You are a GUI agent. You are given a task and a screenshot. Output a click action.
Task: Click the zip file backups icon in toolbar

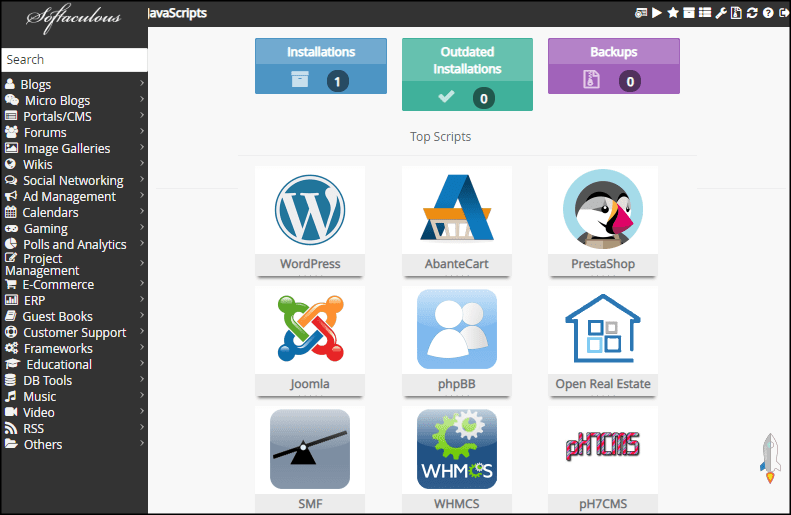(x=737, y=13)
